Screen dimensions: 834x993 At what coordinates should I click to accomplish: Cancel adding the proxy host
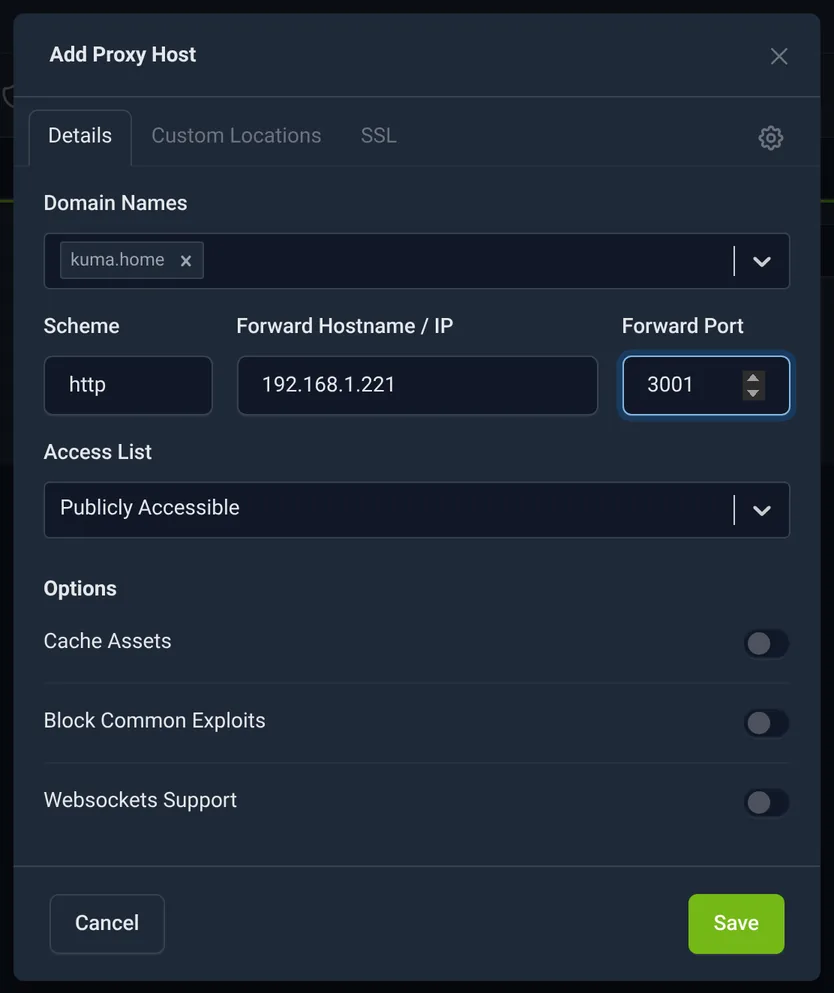coord(107,923)
